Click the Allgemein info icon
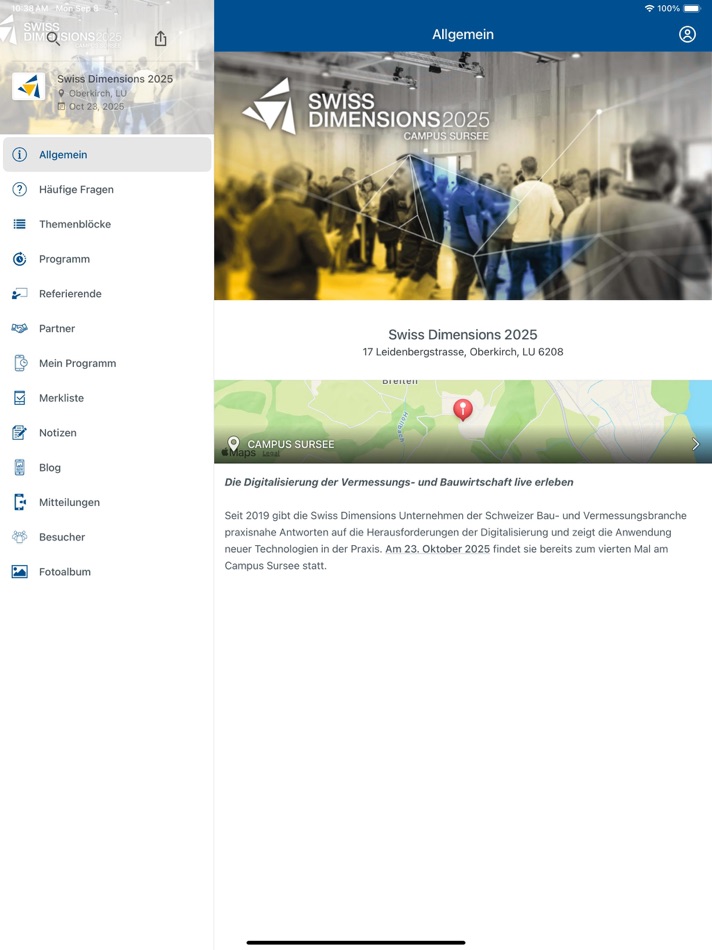This screenshot has height=950, width=712. click(x=20, y=154)
